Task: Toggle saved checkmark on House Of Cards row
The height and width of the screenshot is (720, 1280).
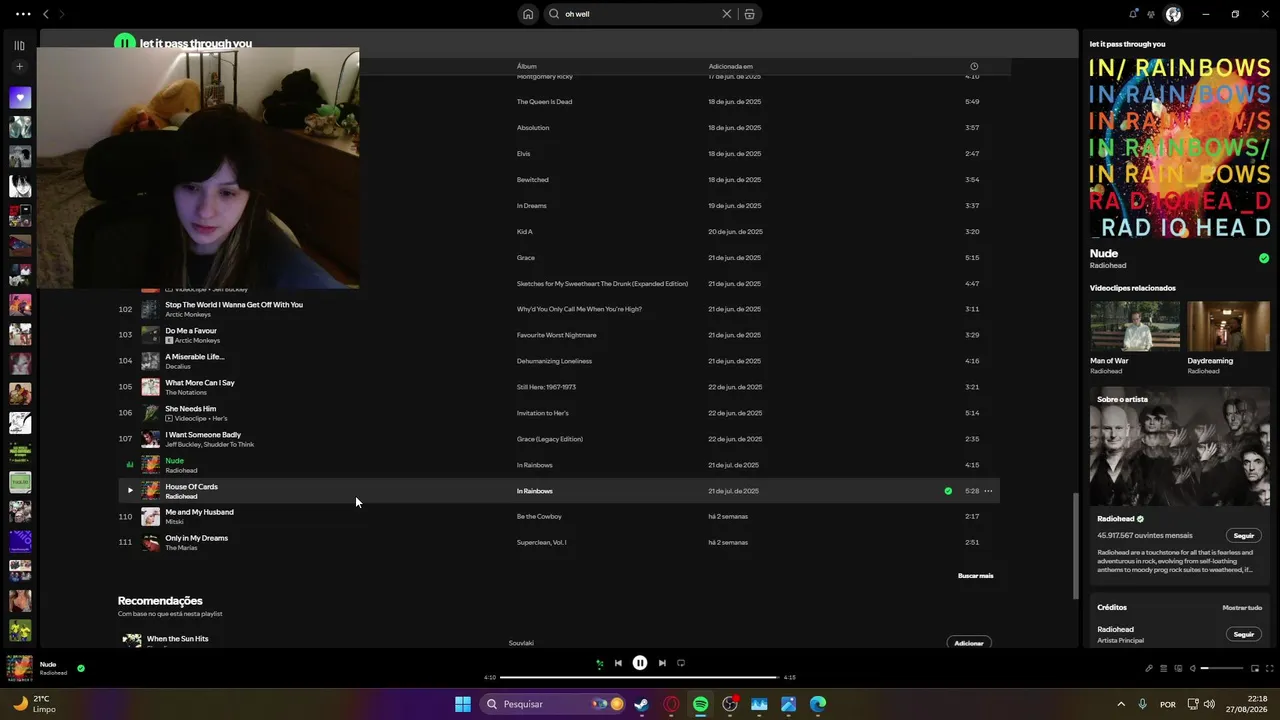Action: [x=948, y=491]
